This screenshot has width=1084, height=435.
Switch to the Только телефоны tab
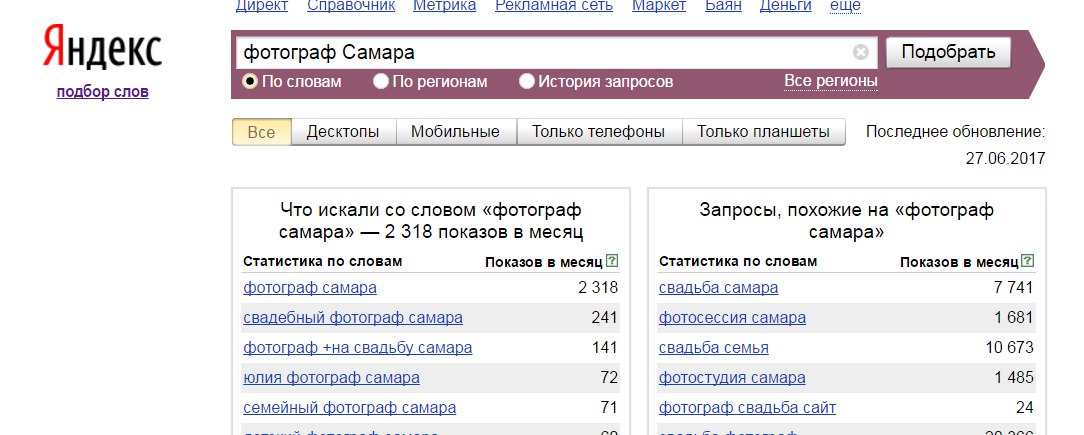(599, 132)
